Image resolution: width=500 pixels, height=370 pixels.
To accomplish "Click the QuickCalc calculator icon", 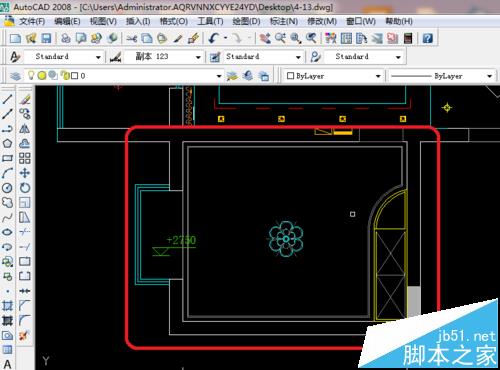I will click(408, 38).
